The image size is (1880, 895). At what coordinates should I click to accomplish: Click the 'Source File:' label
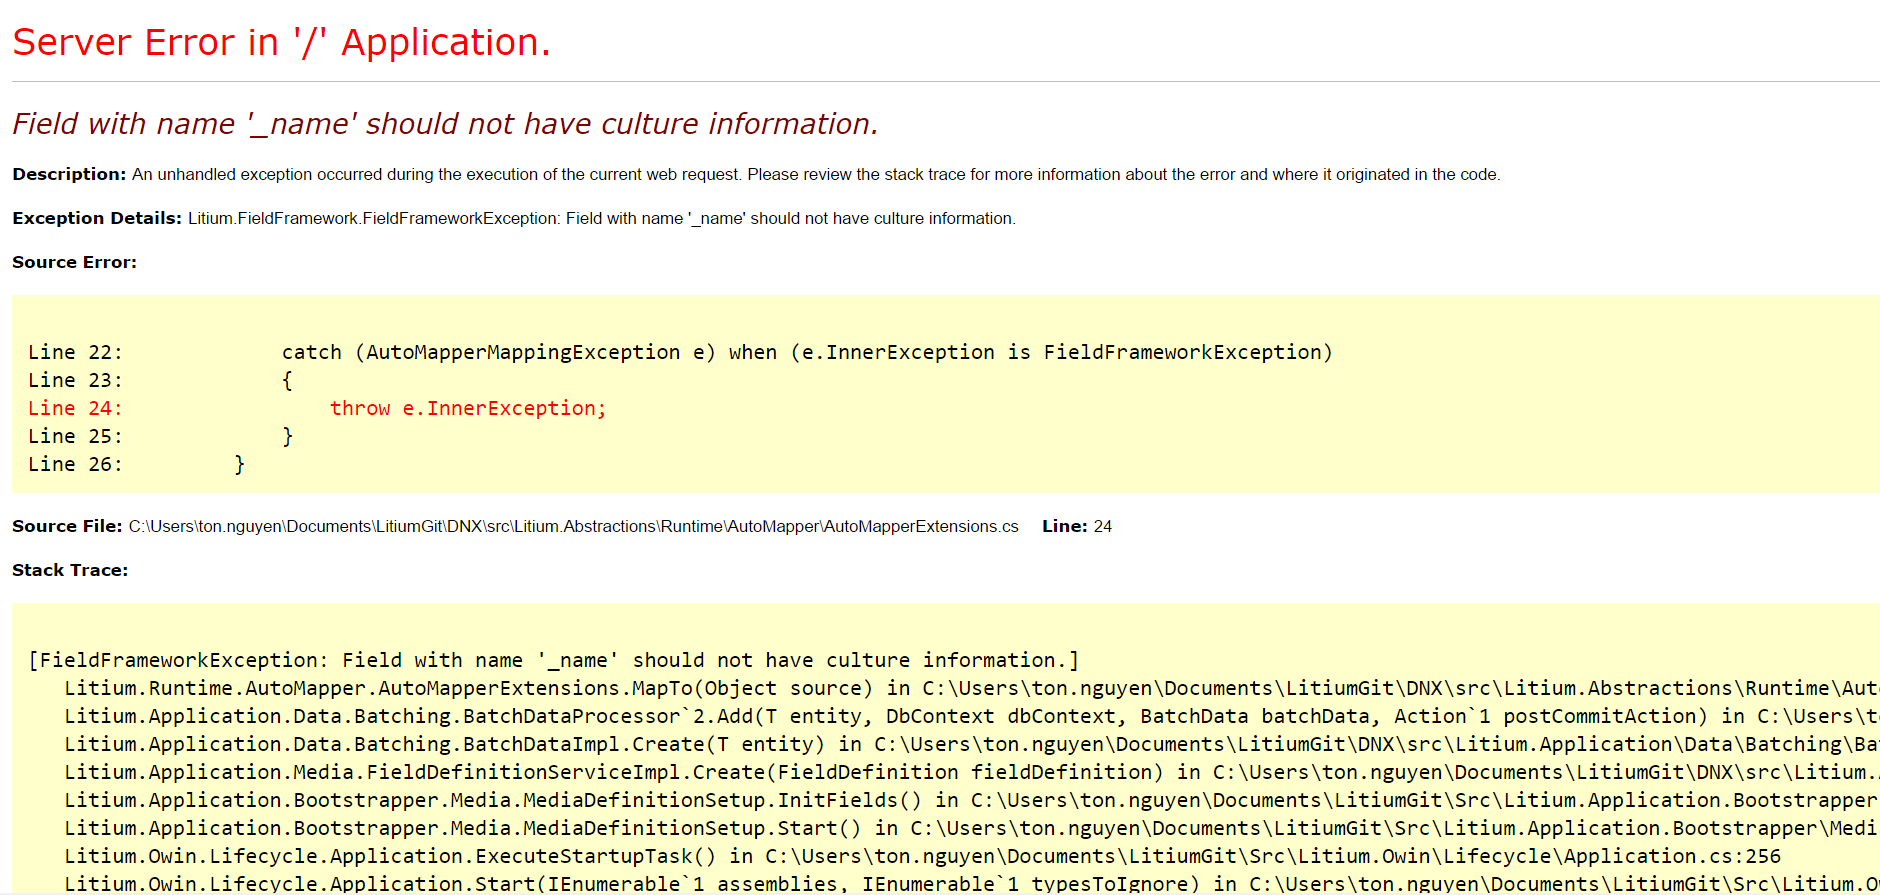click(x=67, y=526)
